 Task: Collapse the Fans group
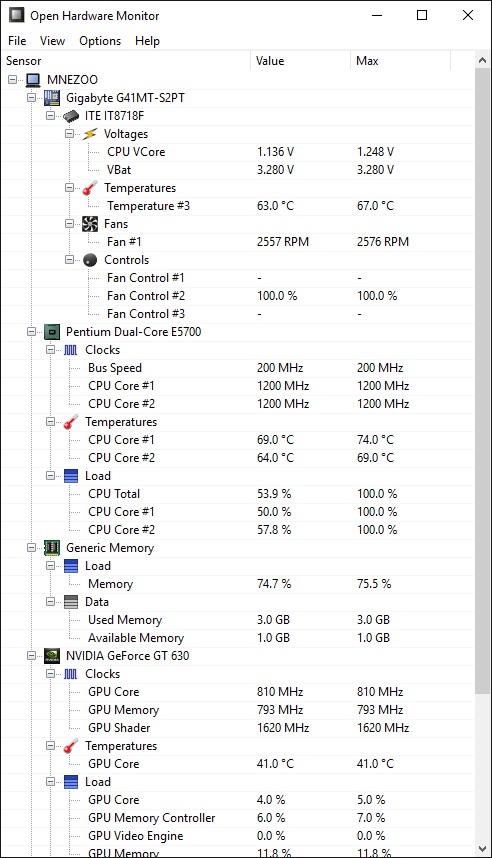70,224
